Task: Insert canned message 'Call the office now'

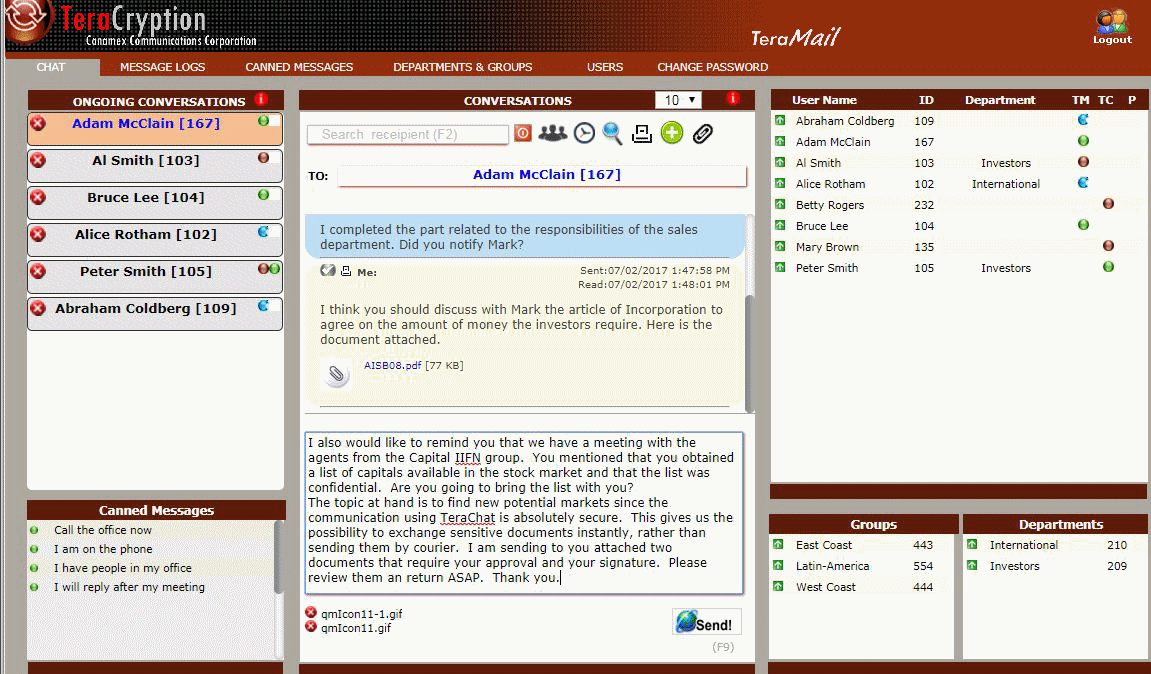Action: [103, 530]
